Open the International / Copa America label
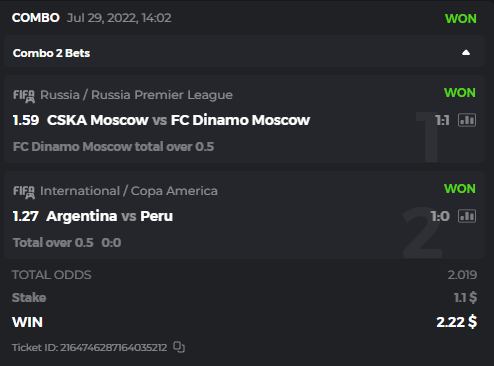The image size is (494, 366). (129, 191)
